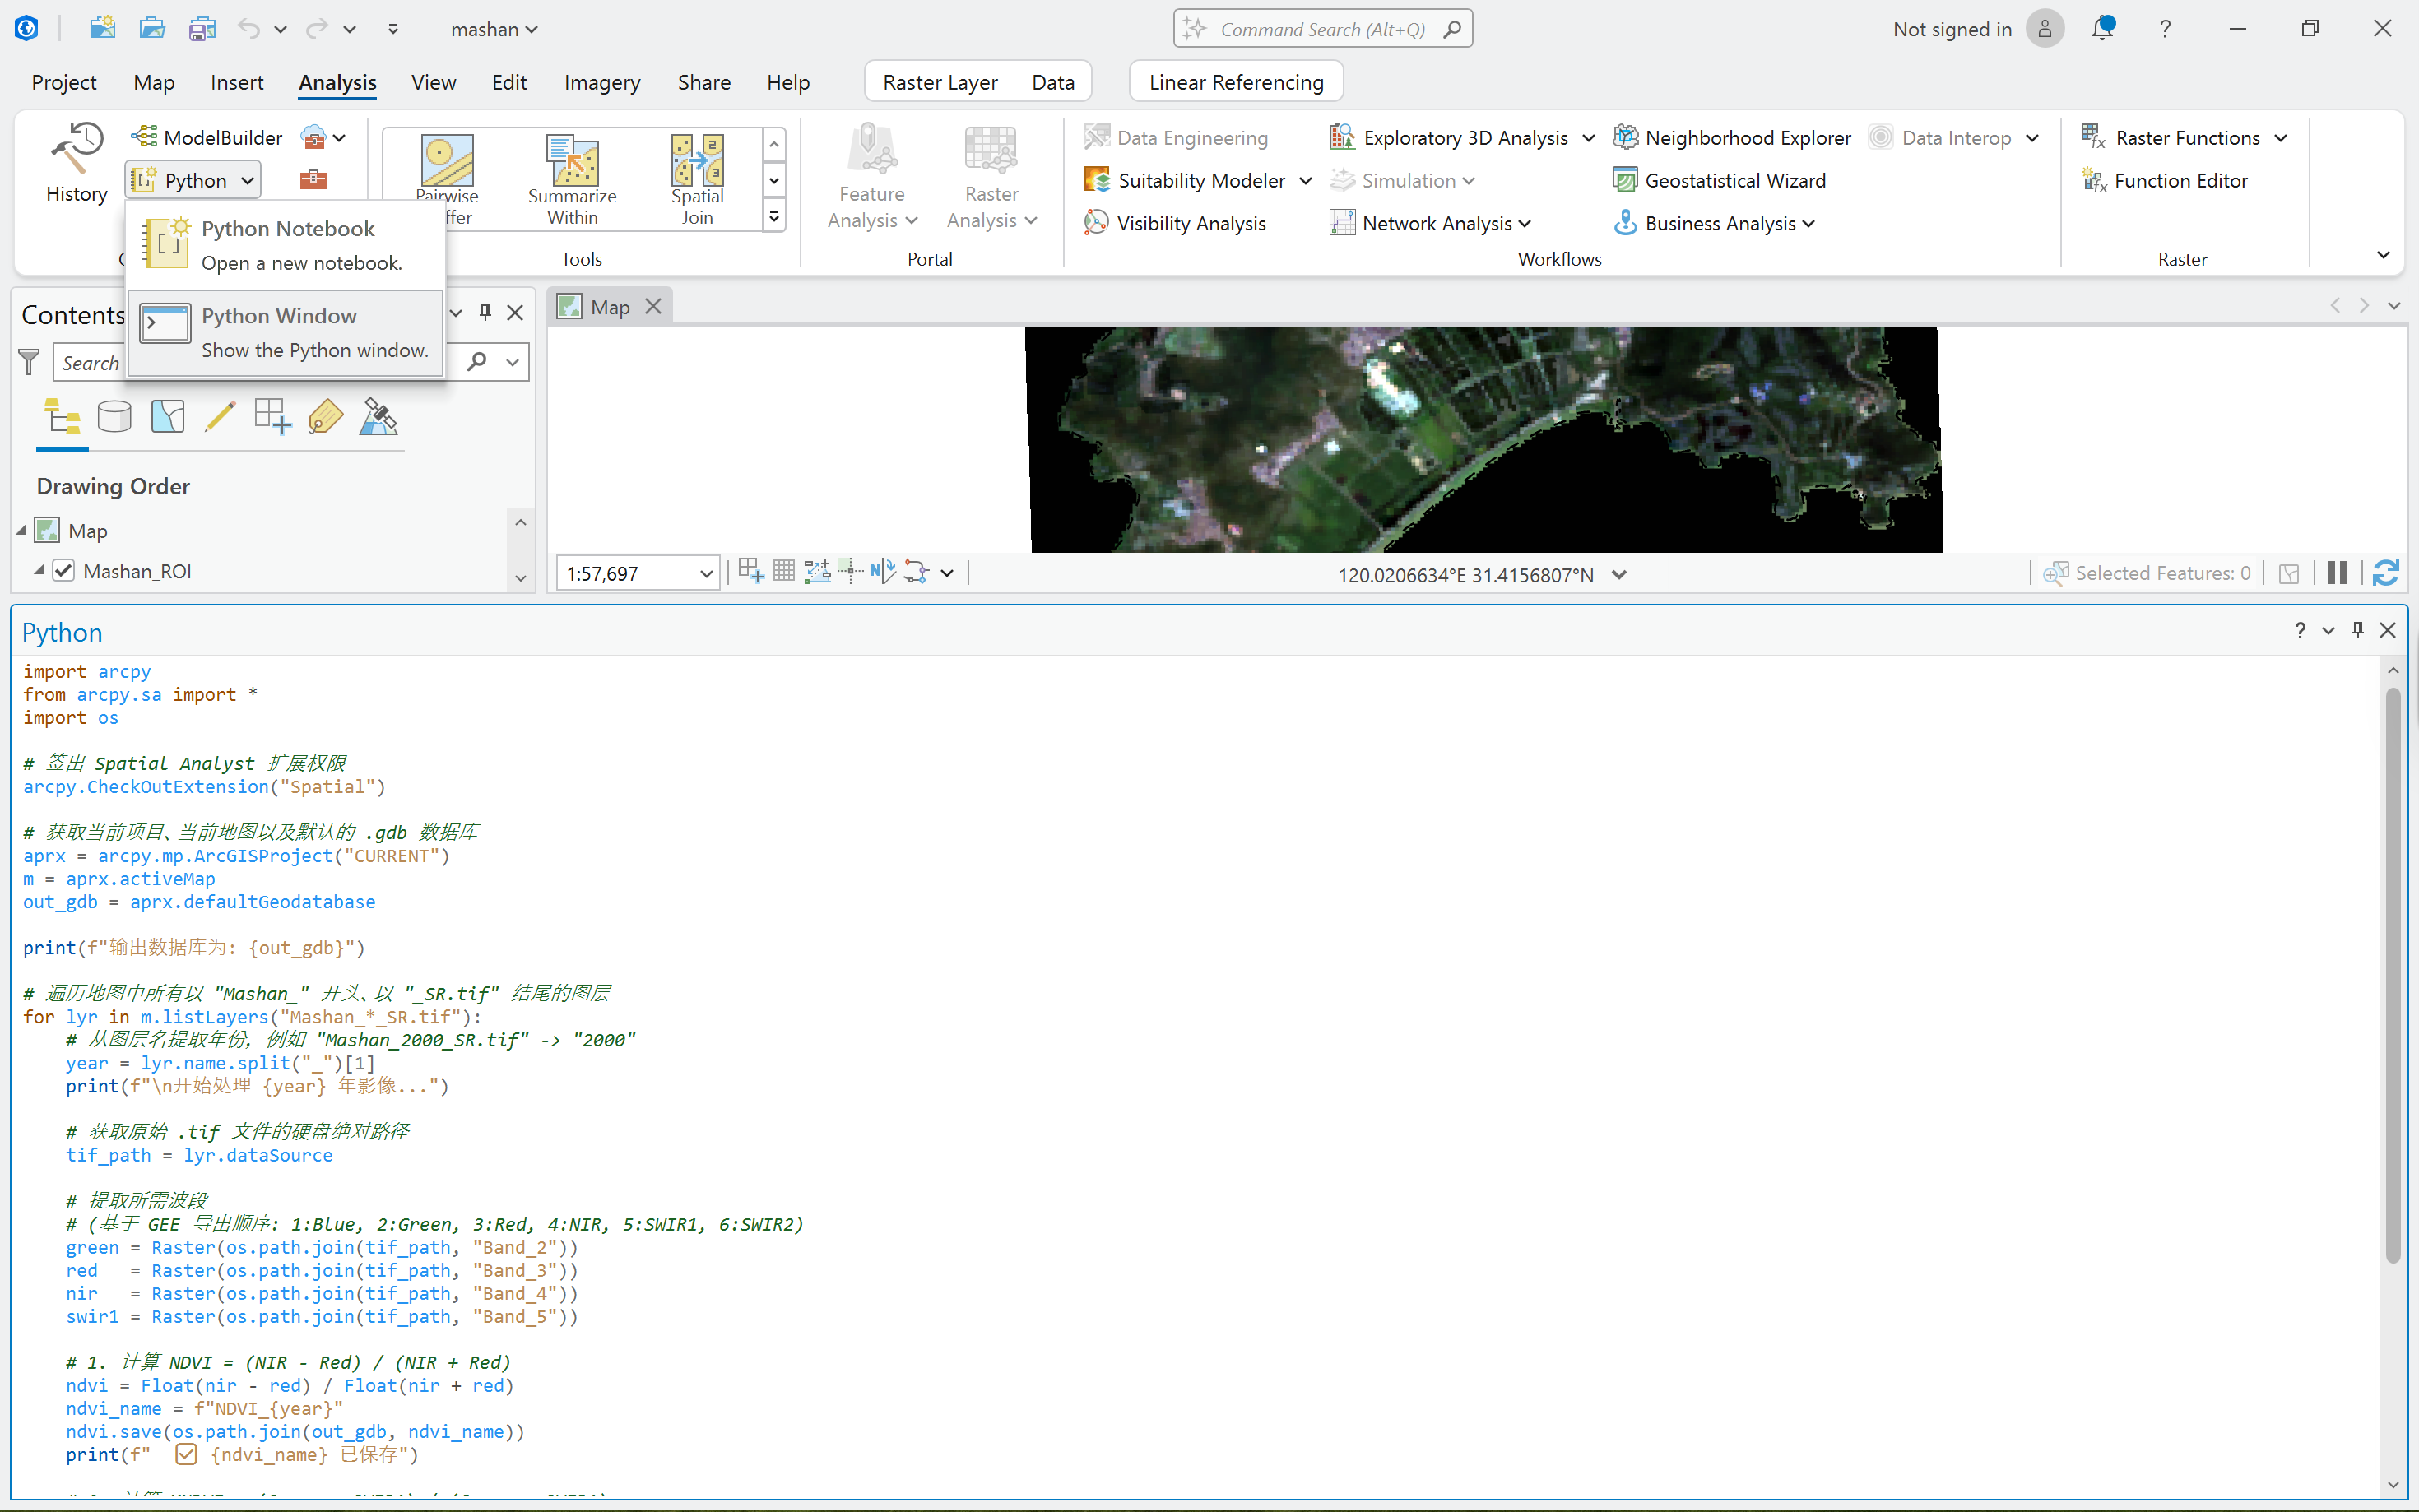The height and width of the screenshot is (1512, 2419).
Task: Save the project with the save icon
Action: click(x=202, y=28)
